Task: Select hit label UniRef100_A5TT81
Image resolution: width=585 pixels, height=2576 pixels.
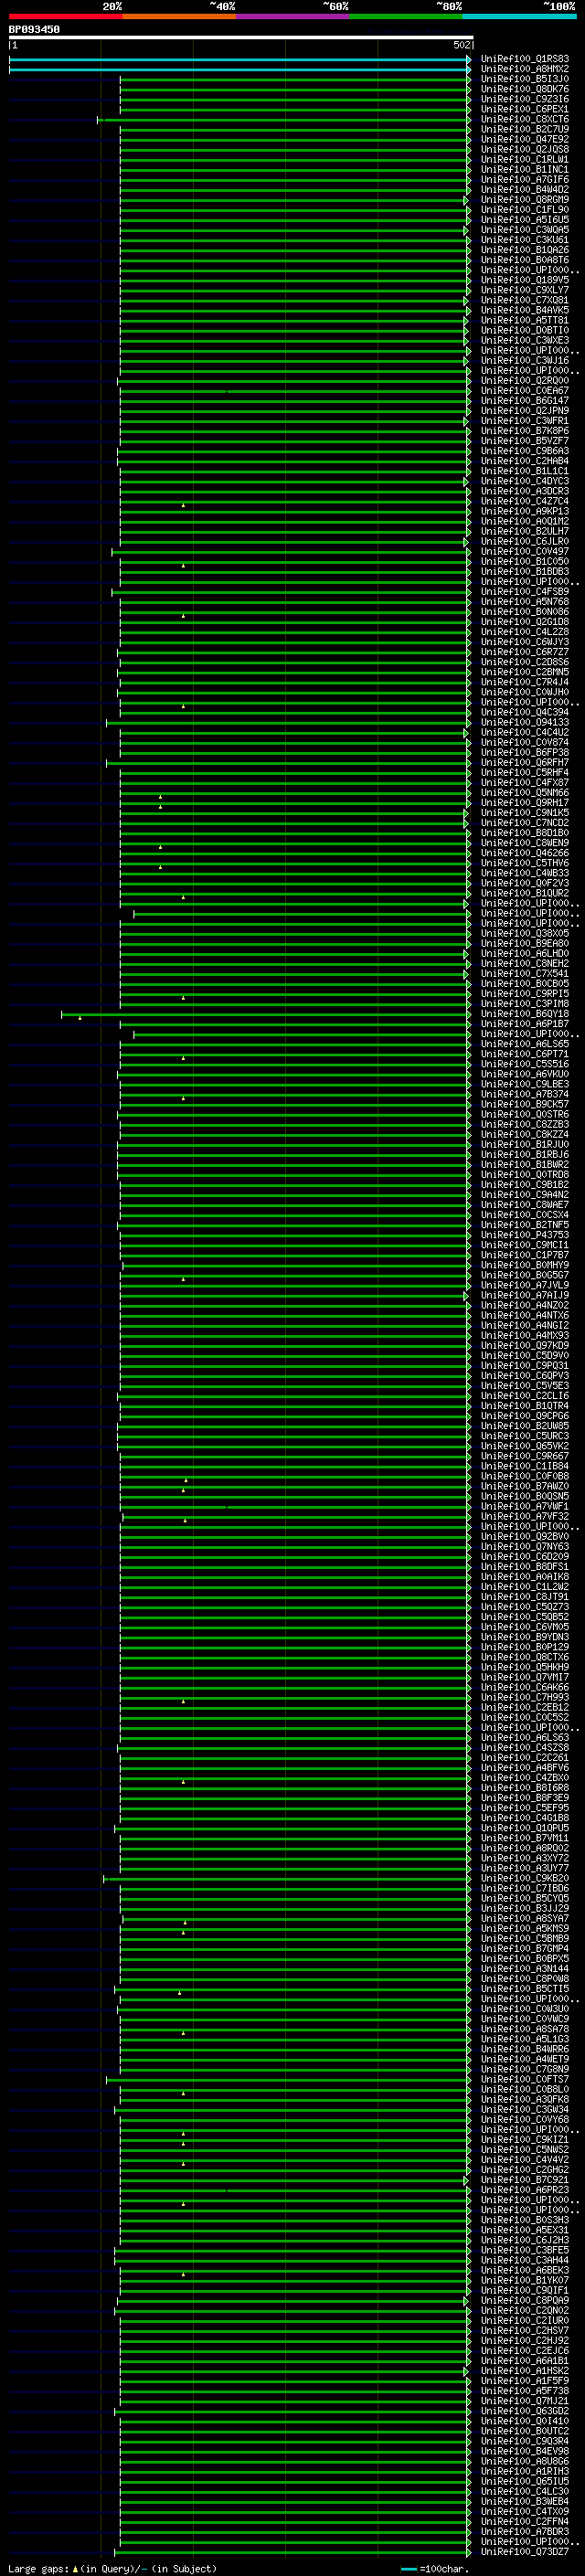Action: coord(524,320)
